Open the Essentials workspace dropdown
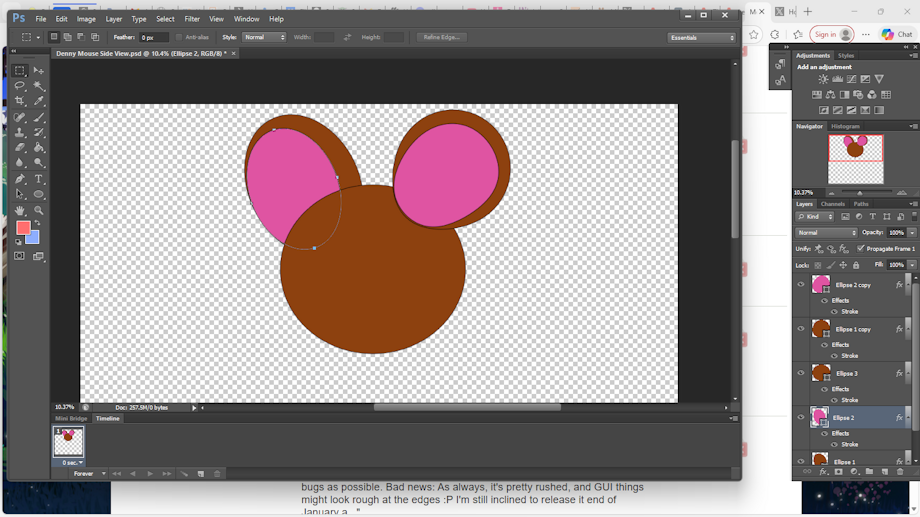Image resolution: width=920 pixels, height=517 pixels. [x=702, y=37]
